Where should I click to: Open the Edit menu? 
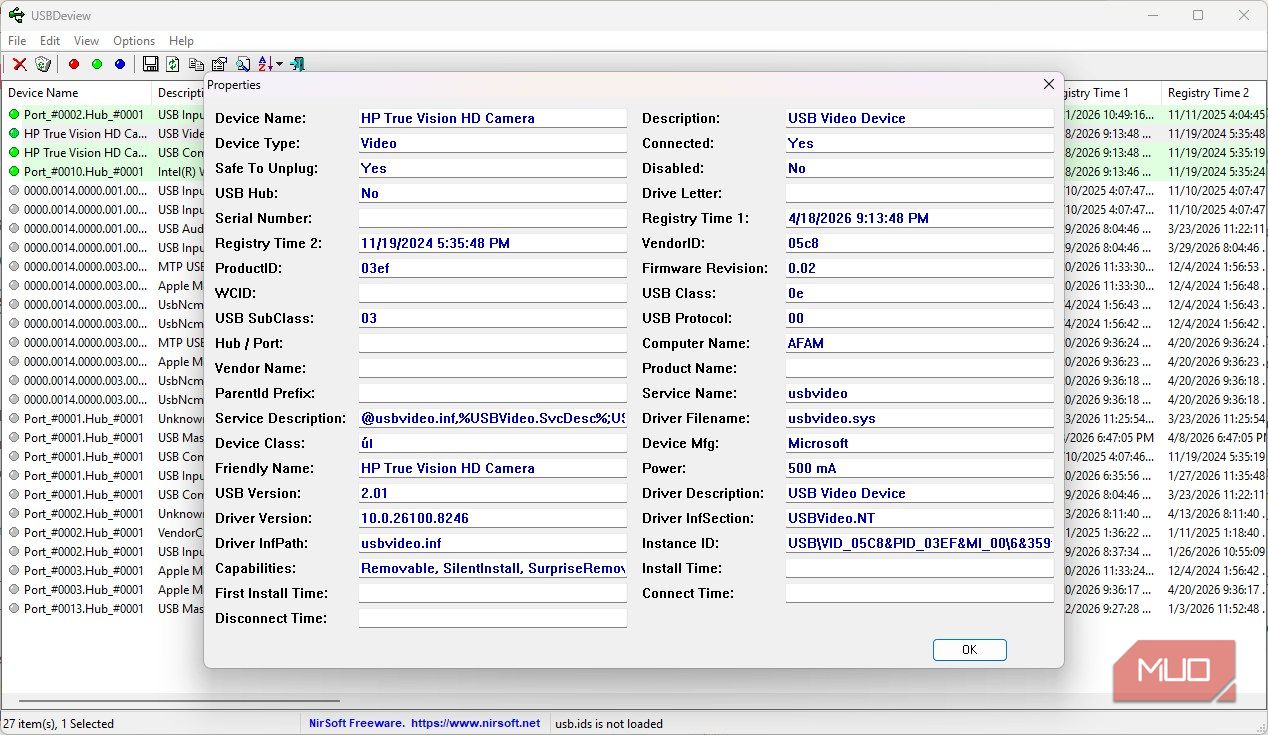tap(50, 41)
